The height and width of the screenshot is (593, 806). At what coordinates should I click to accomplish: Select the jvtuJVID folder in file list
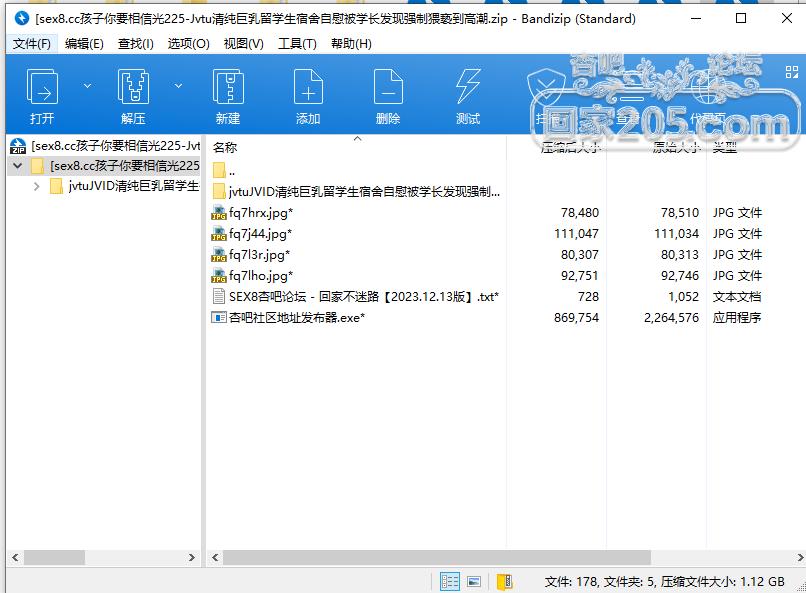pyautogui.click(x=356, y=192)
